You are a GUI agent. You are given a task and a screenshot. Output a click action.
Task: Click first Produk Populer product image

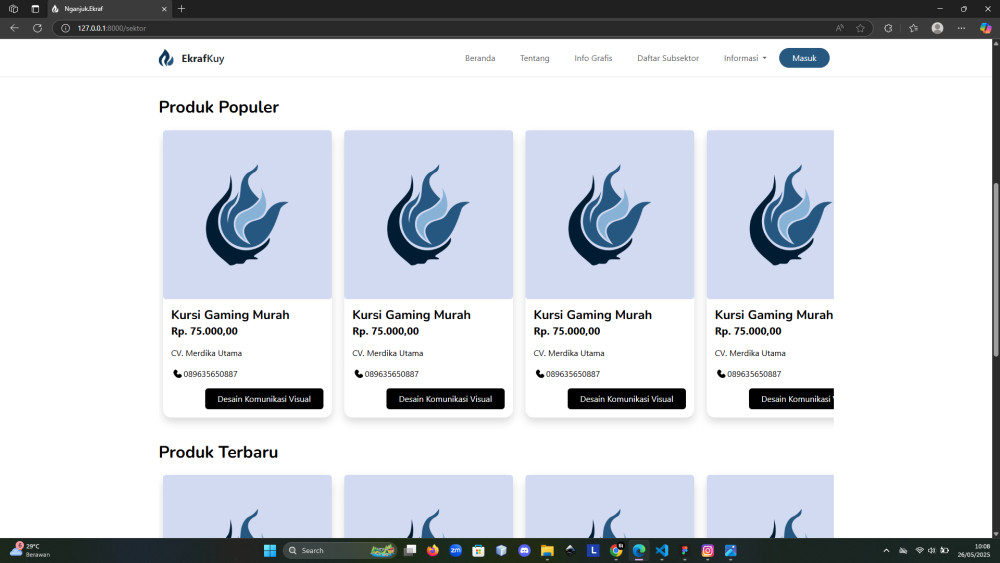pos(247,215)
